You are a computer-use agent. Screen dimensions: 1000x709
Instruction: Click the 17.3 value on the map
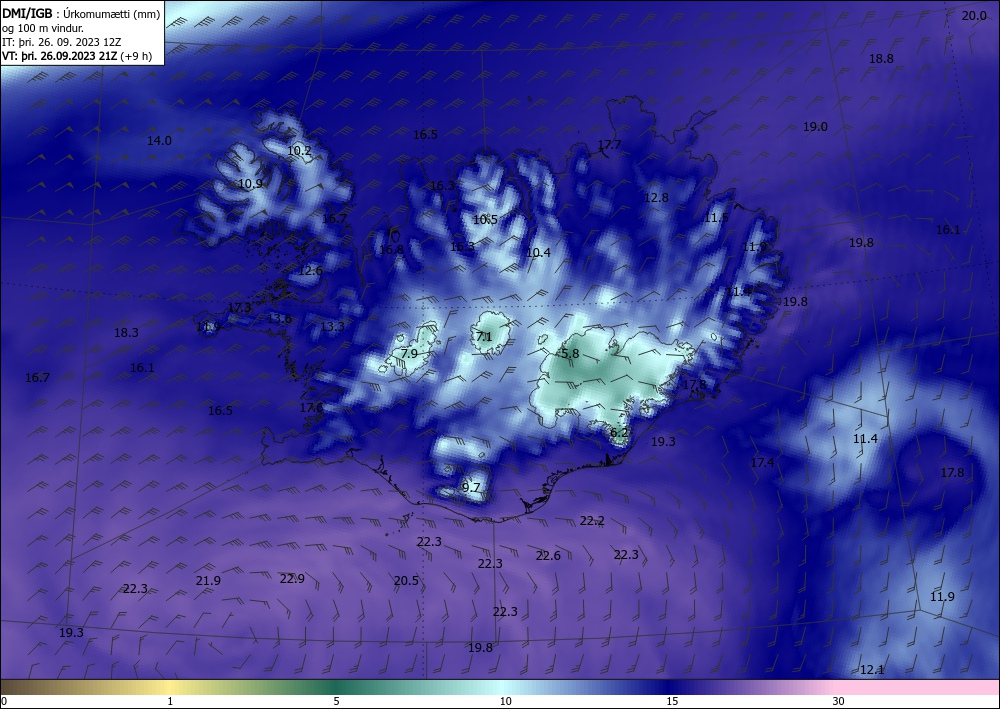(239, 308)
